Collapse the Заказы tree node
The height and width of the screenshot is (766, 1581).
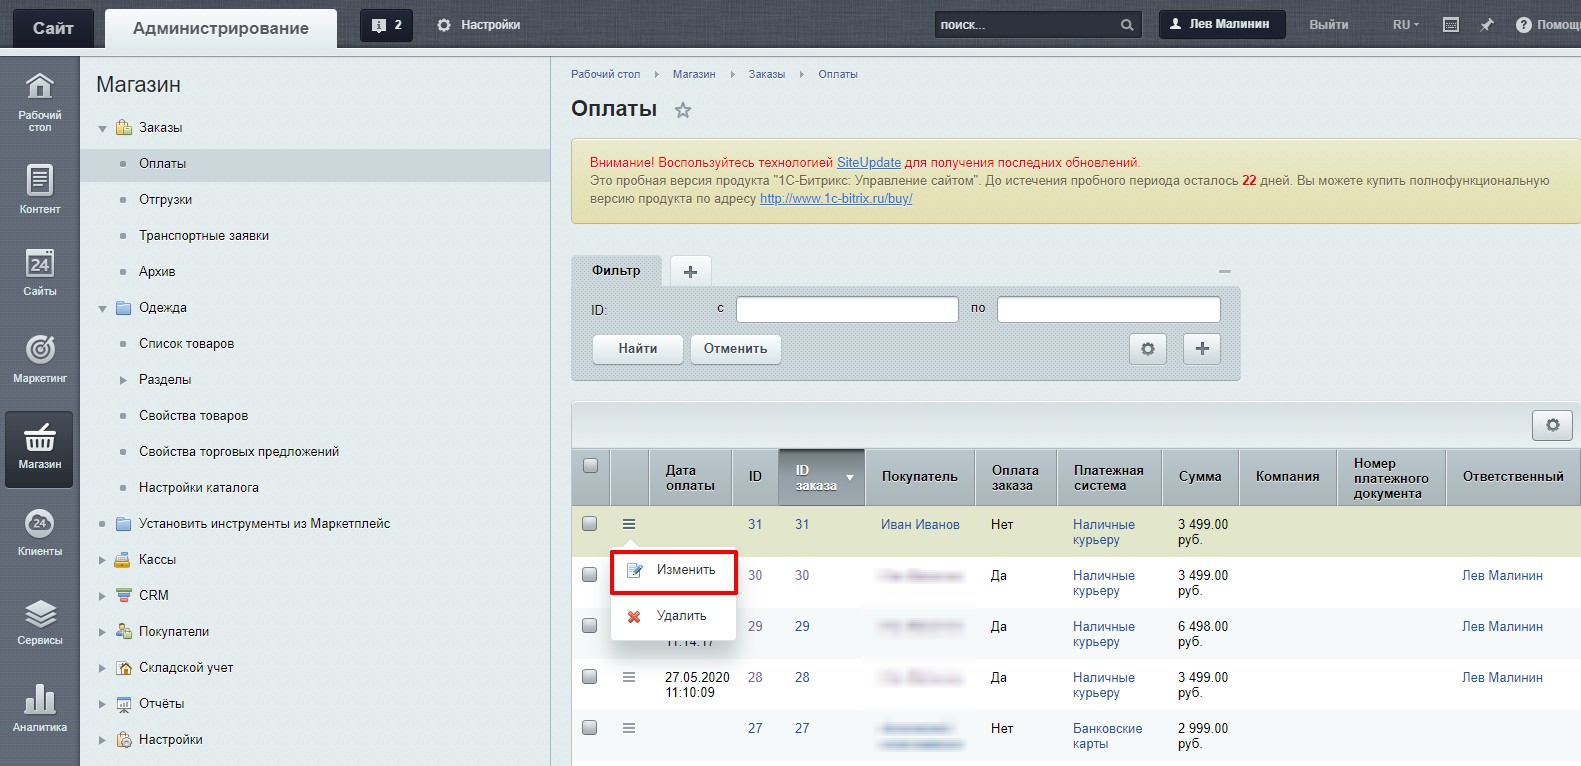pyautogui.click(x=102, y=129)
